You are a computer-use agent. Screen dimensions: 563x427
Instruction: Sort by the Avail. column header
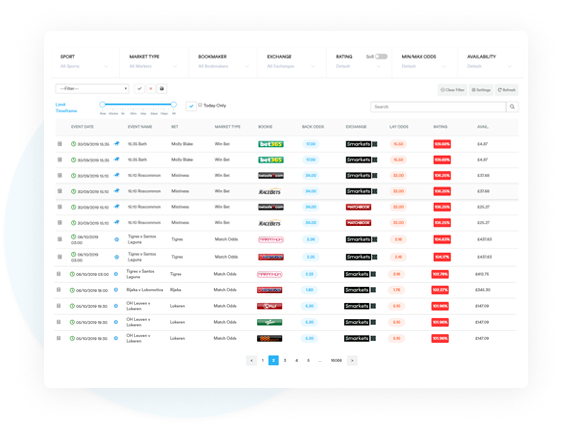(x=483, y=127)
